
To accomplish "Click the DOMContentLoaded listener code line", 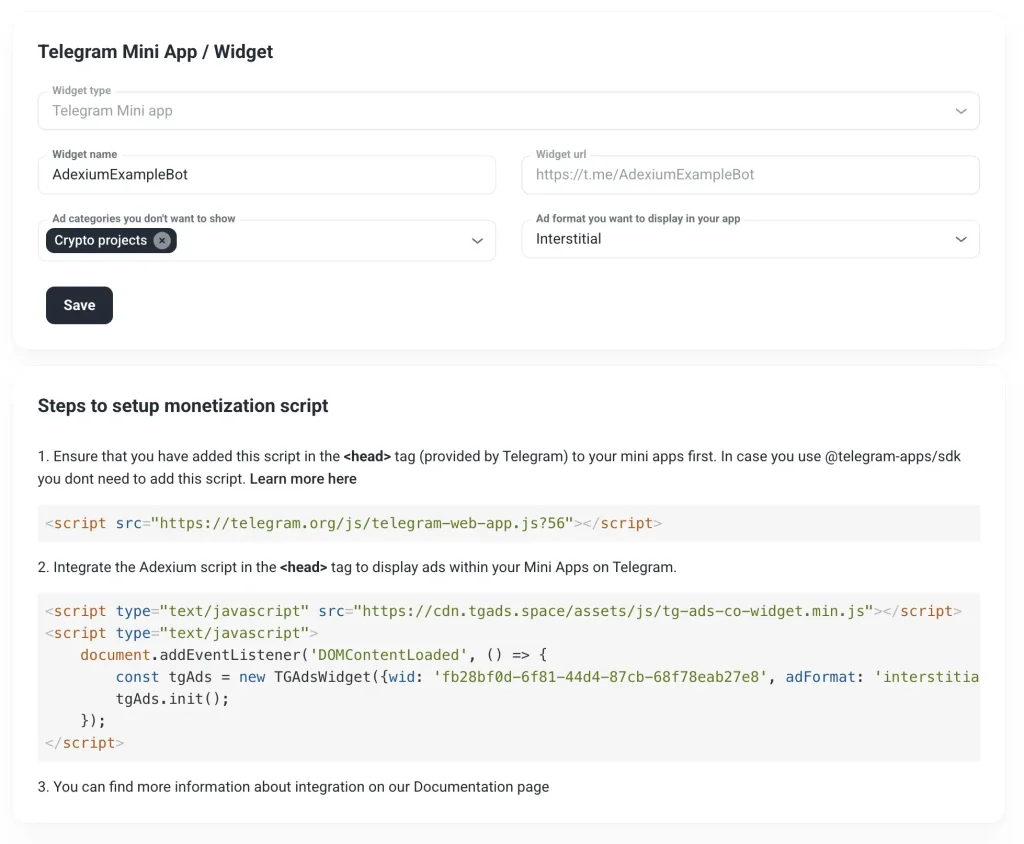I will coord(314,655).
